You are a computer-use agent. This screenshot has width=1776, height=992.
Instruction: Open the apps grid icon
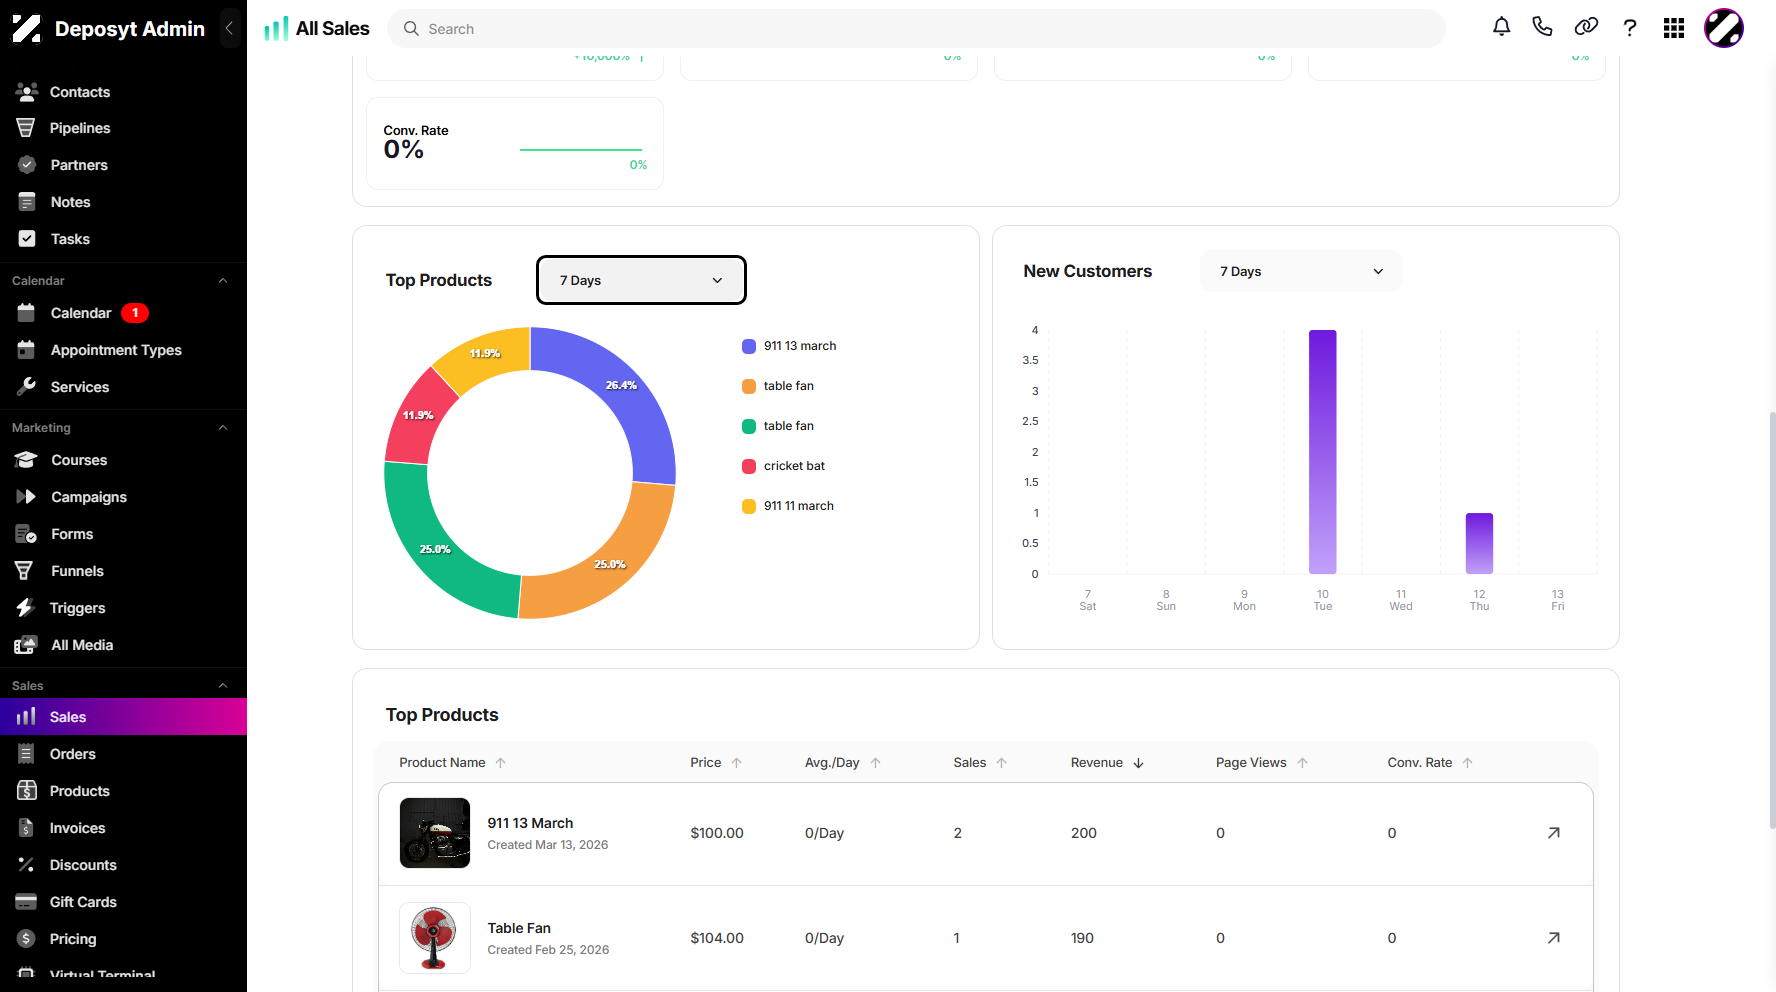[1674, 28]
